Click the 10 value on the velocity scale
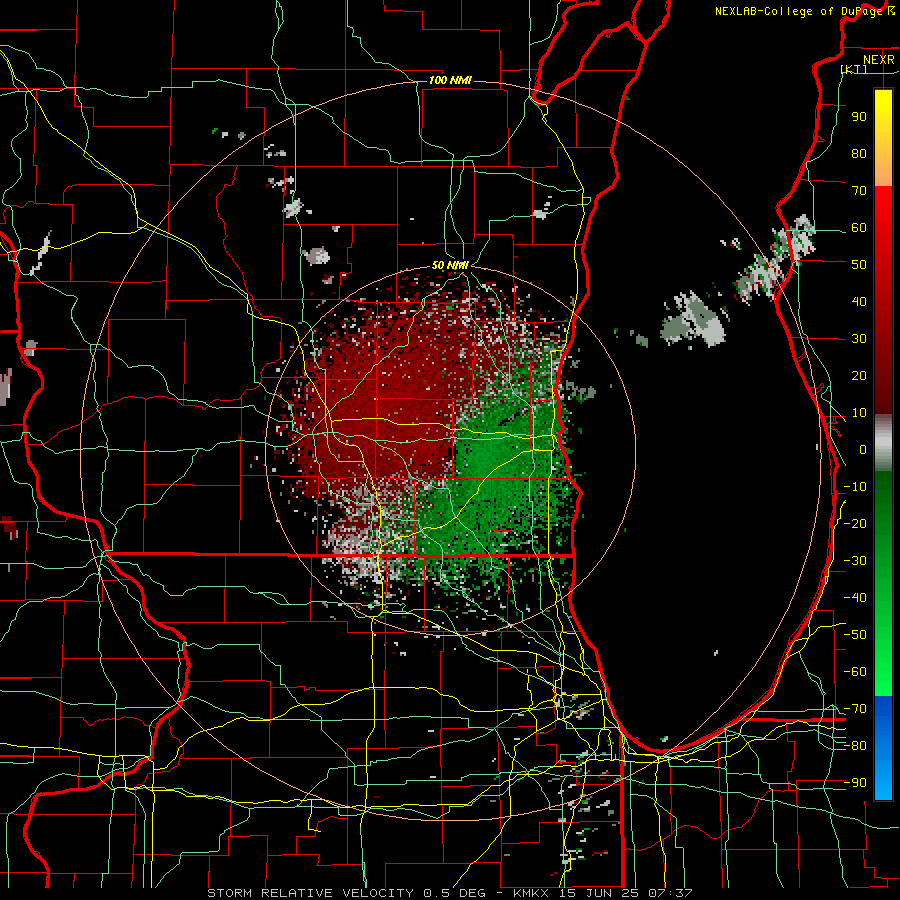The height and width of the screenshot is (900, 900). 859,413
